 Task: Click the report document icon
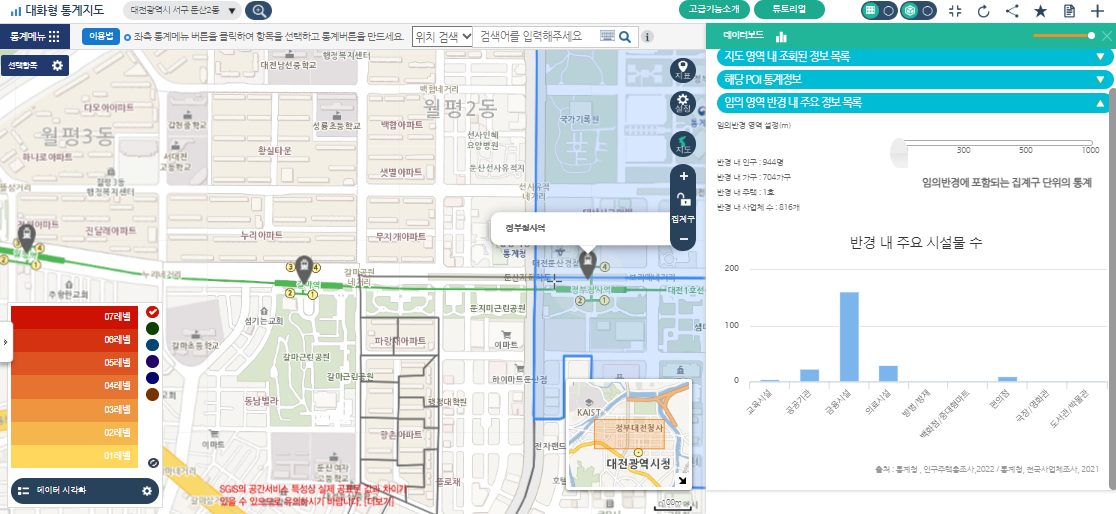coord(1069,11)
